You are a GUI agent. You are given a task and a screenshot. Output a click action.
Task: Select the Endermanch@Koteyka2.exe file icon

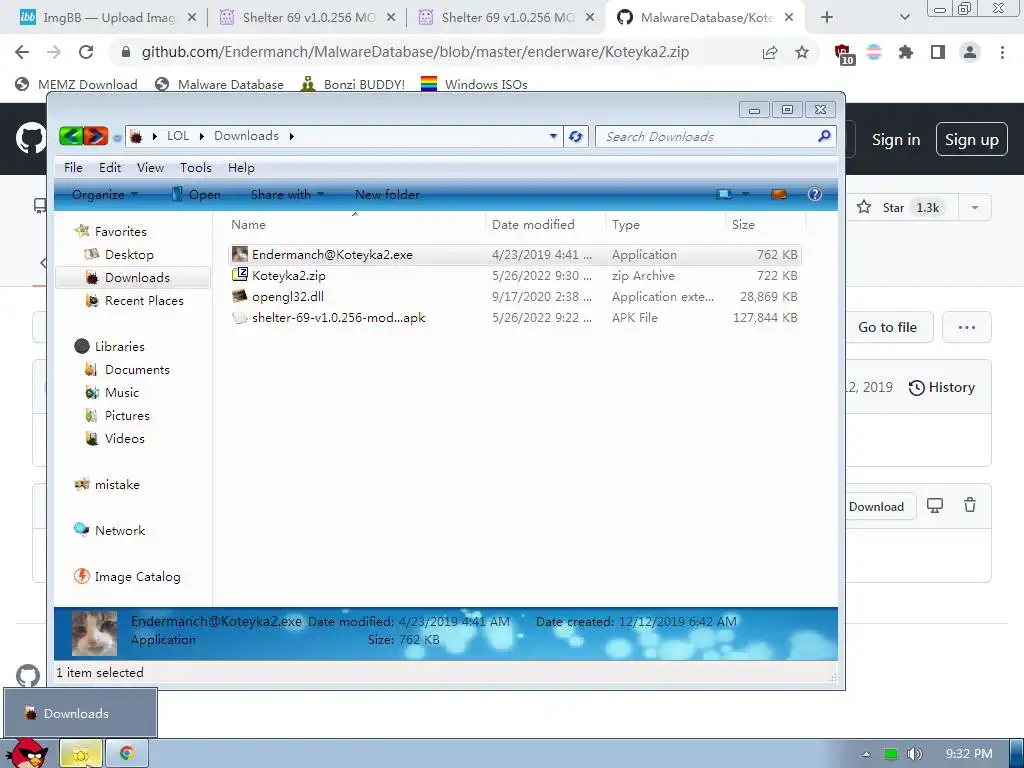[240, 255]
